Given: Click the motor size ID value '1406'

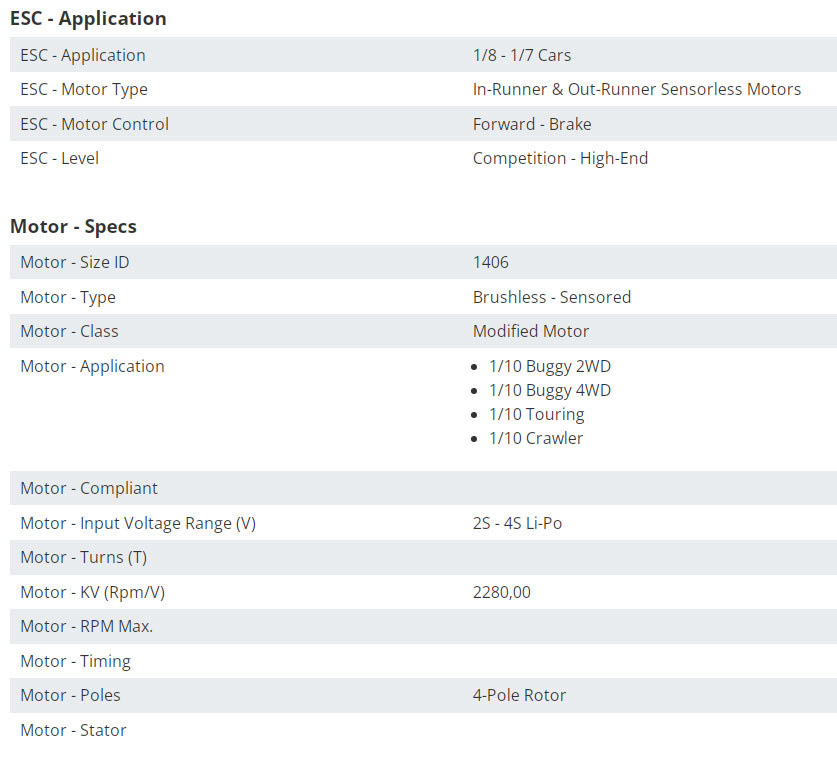Looking at the screenshot, I should point(490,262).
